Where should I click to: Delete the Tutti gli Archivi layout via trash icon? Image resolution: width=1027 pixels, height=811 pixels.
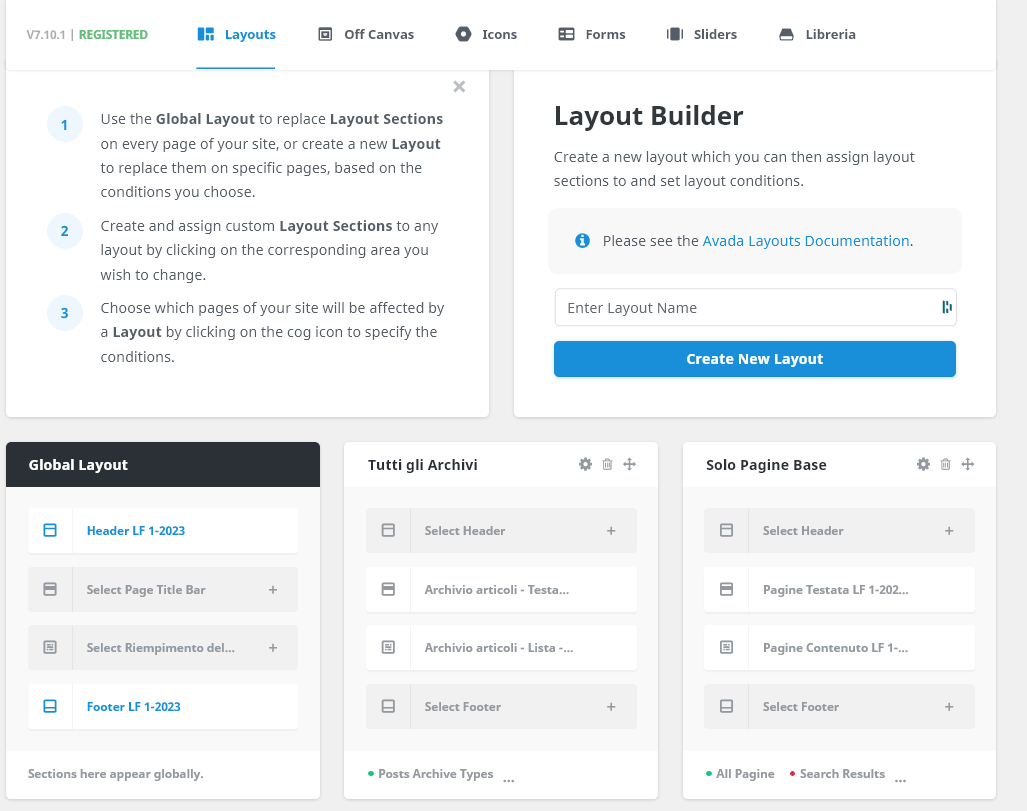click(x=607, y=464)
